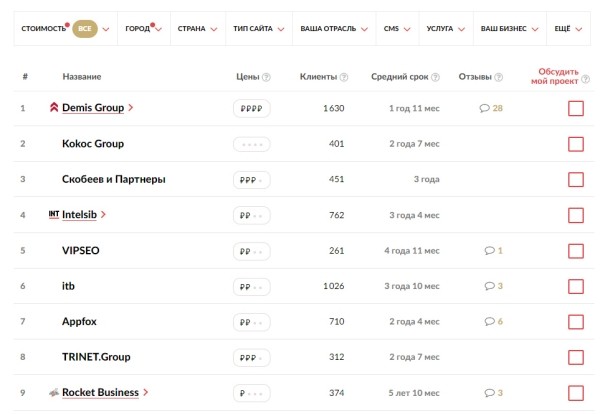
Task: Open Appfox reviews comment icon
Action: click(x=487, y=322)
